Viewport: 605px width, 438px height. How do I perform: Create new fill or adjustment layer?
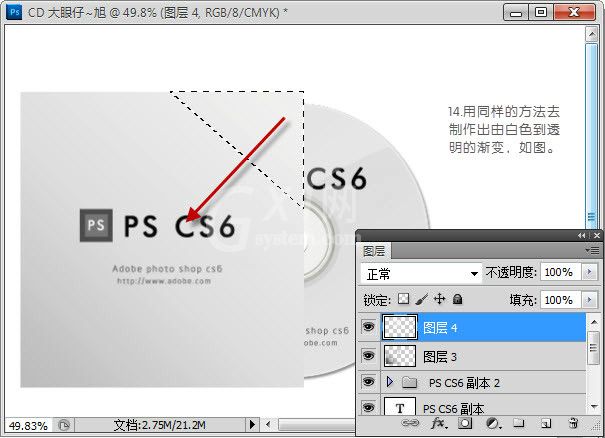click(493, 423)
